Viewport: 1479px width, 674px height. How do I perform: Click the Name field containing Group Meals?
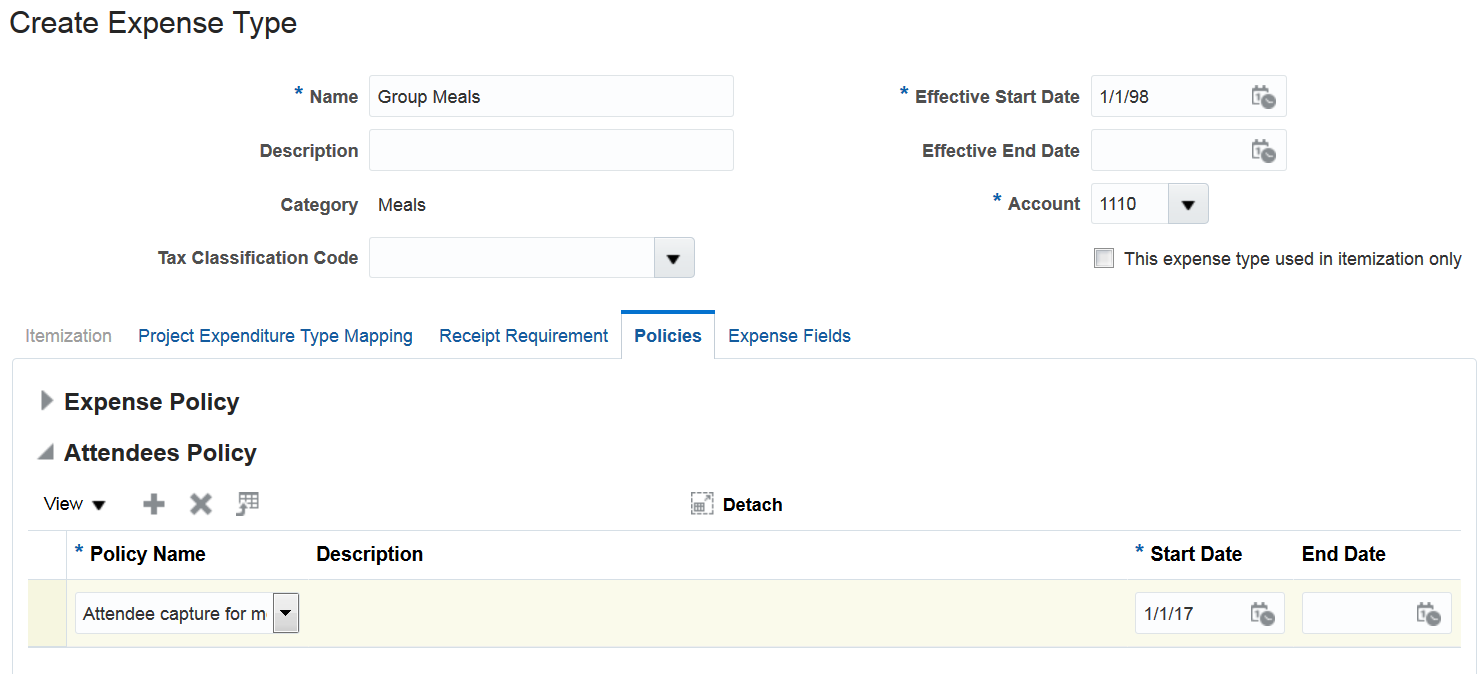tap(551, 97)
